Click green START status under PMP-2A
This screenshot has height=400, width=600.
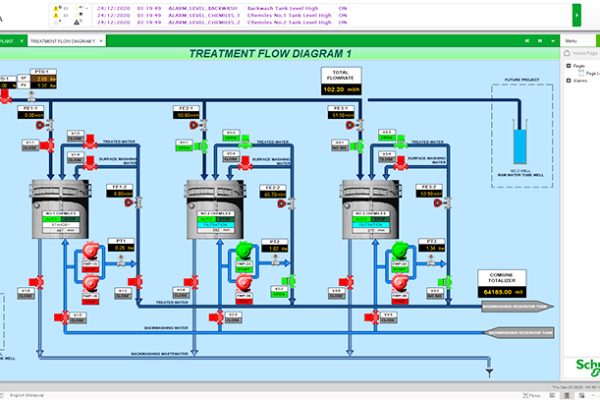(x=244, y=269)
